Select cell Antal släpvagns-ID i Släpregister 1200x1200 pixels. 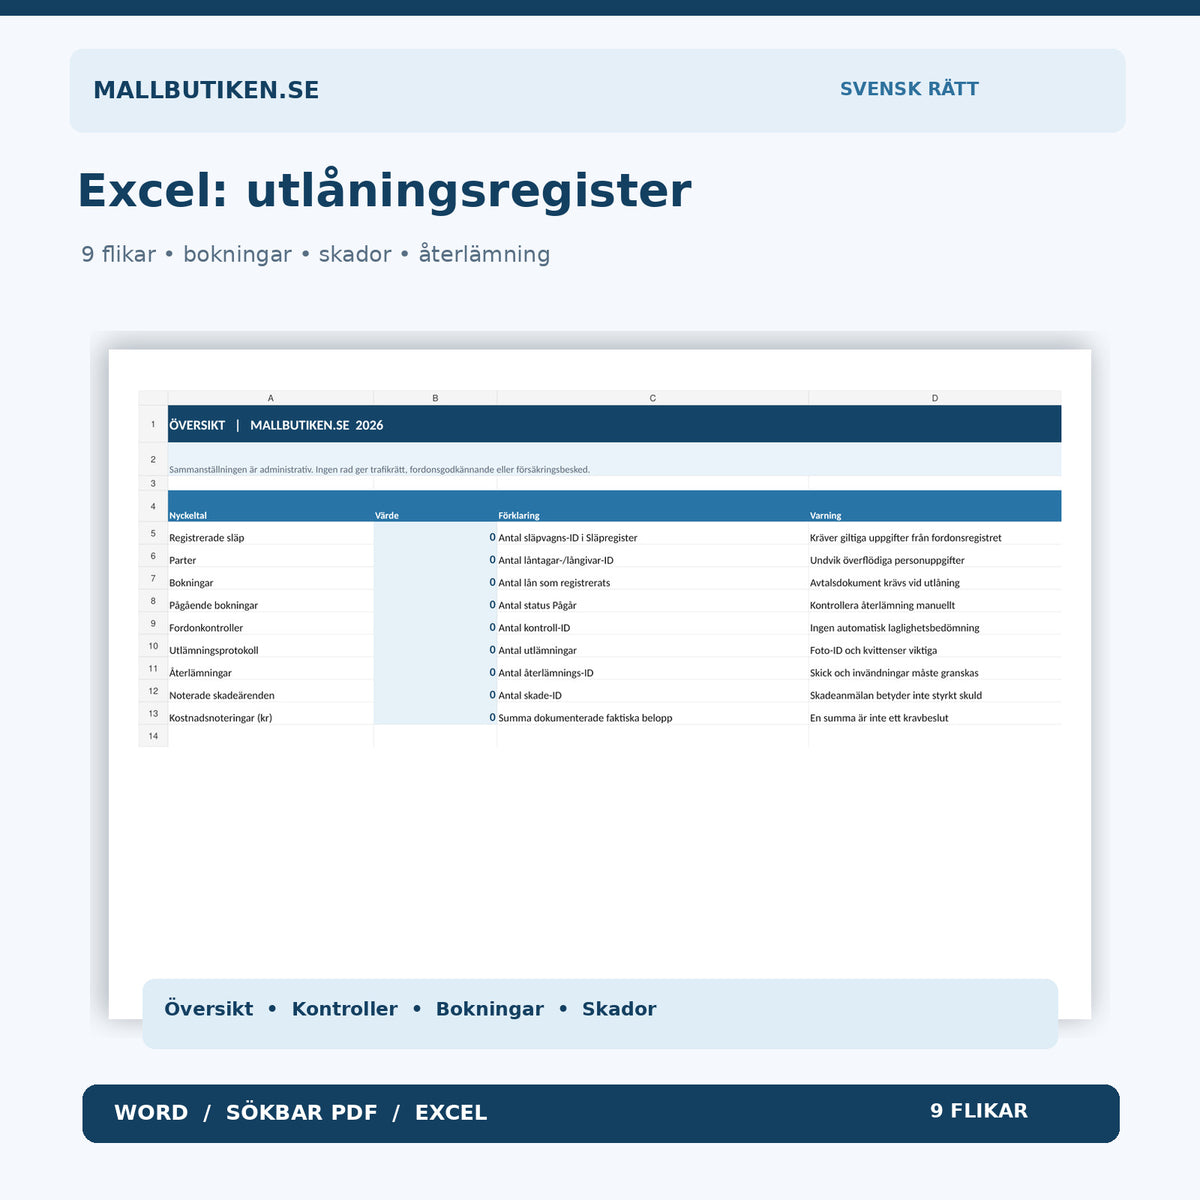653,534
